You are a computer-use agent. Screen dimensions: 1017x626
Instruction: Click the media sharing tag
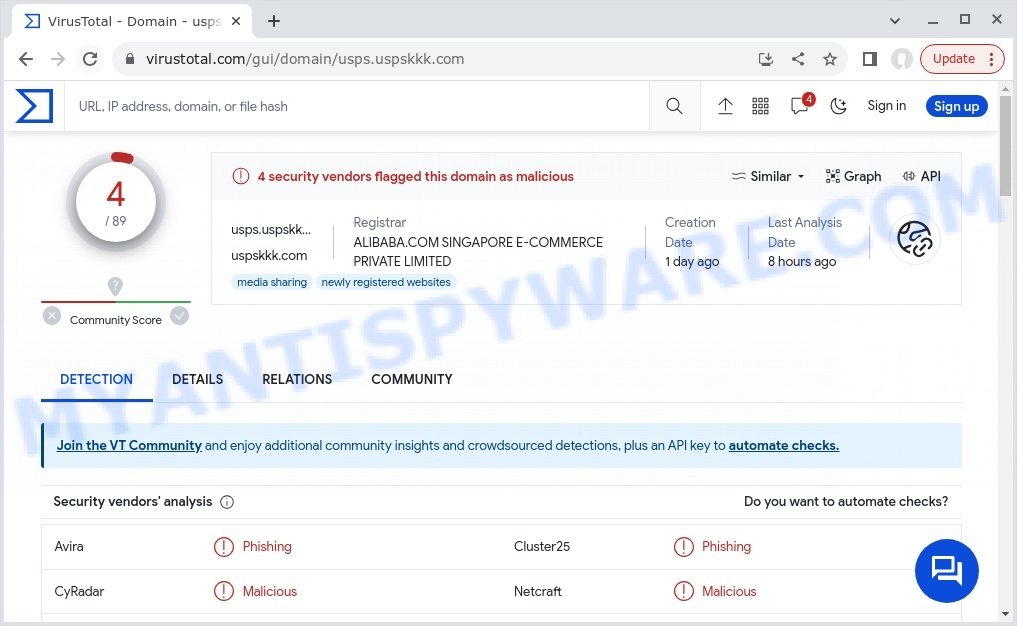click(x=272, y=282)
